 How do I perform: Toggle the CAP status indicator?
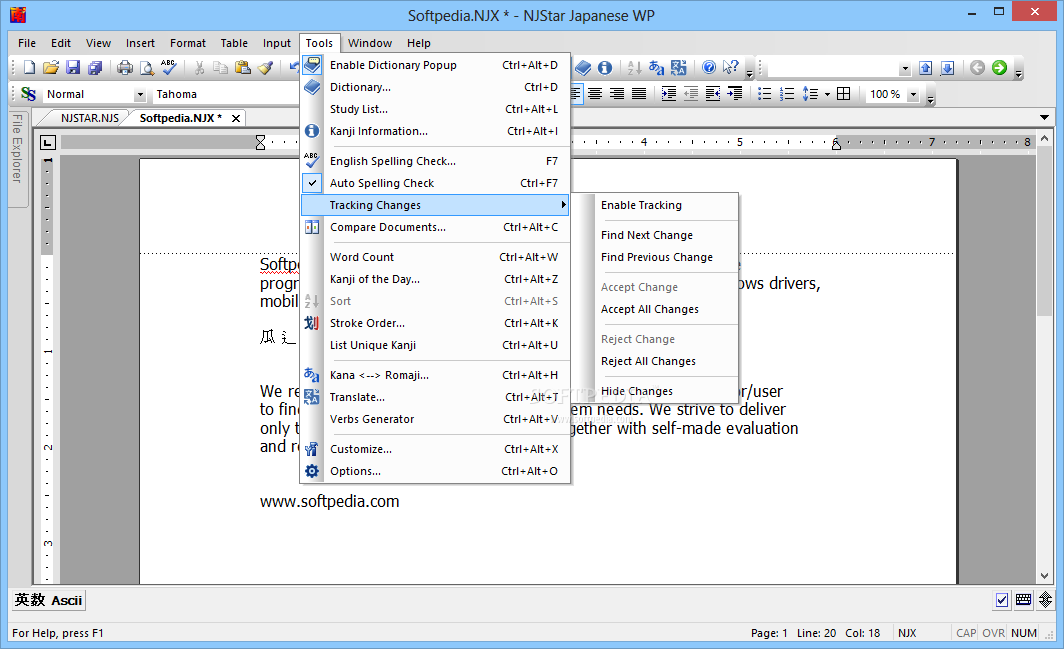[x=966, y=633]
